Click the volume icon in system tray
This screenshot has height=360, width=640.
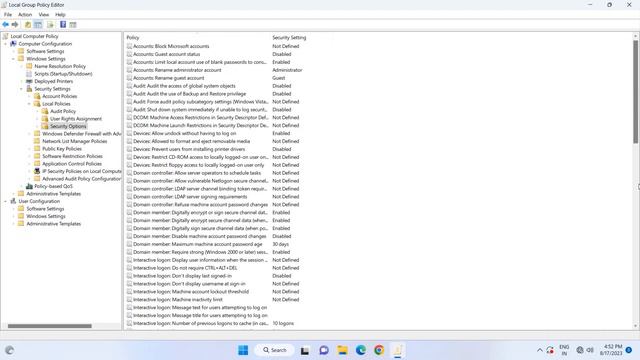click(590, 350)
